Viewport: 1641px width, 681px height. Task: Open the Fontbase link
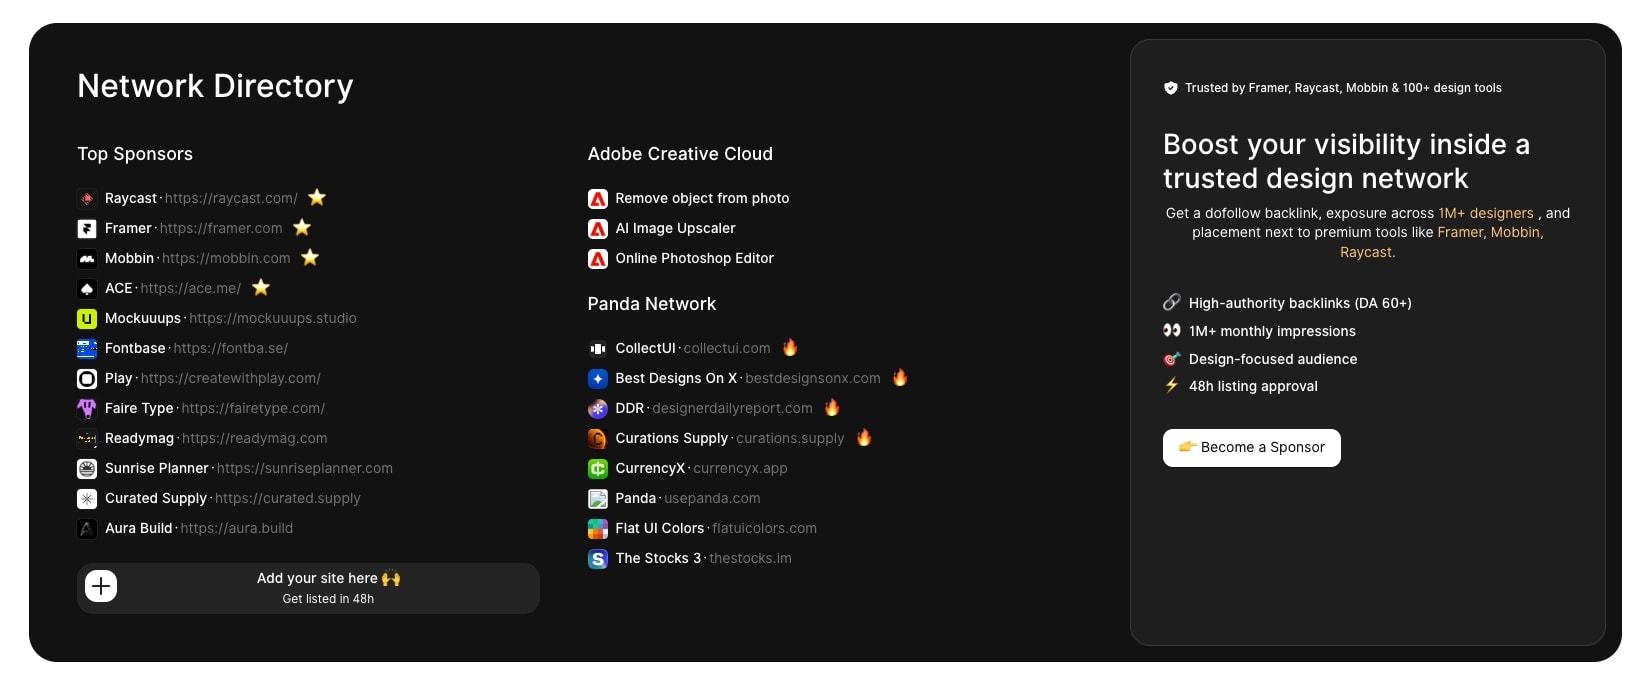tap(196, 348)
